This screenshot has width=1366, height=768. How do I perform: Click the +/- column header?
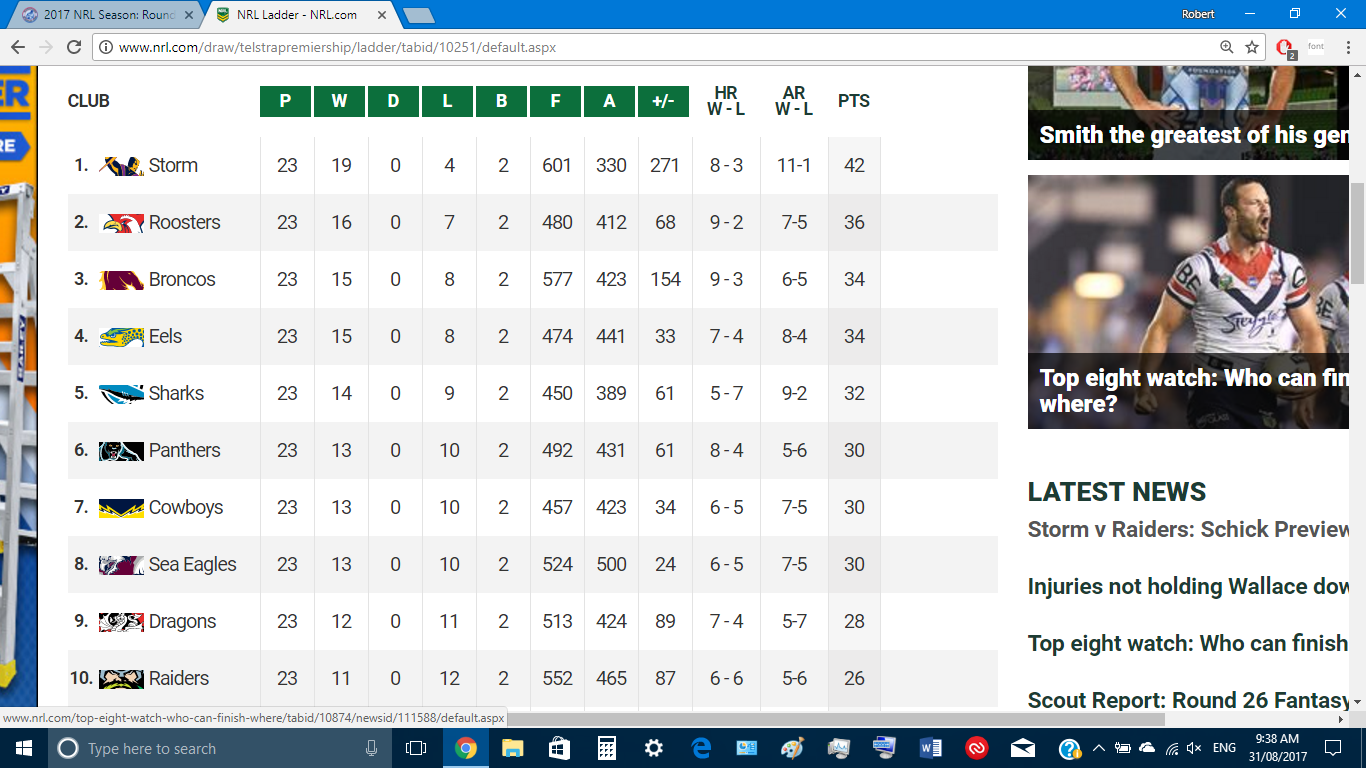tap(663, 101)
